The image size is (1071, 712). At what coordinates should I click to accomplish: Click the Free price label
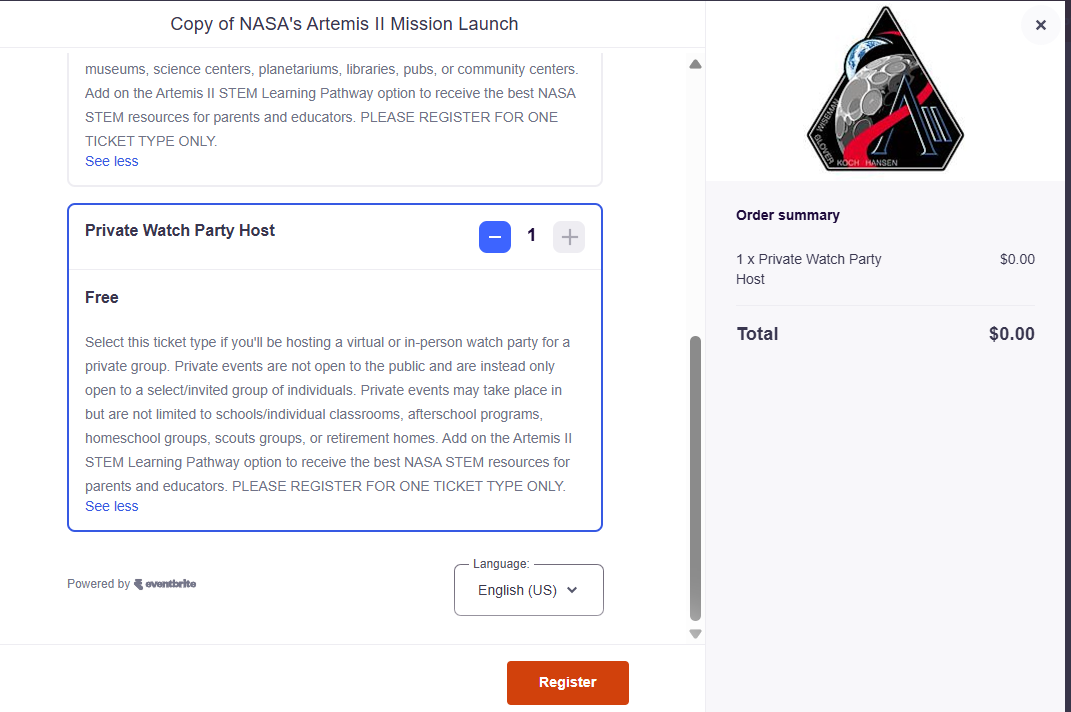tap(102, 297)
